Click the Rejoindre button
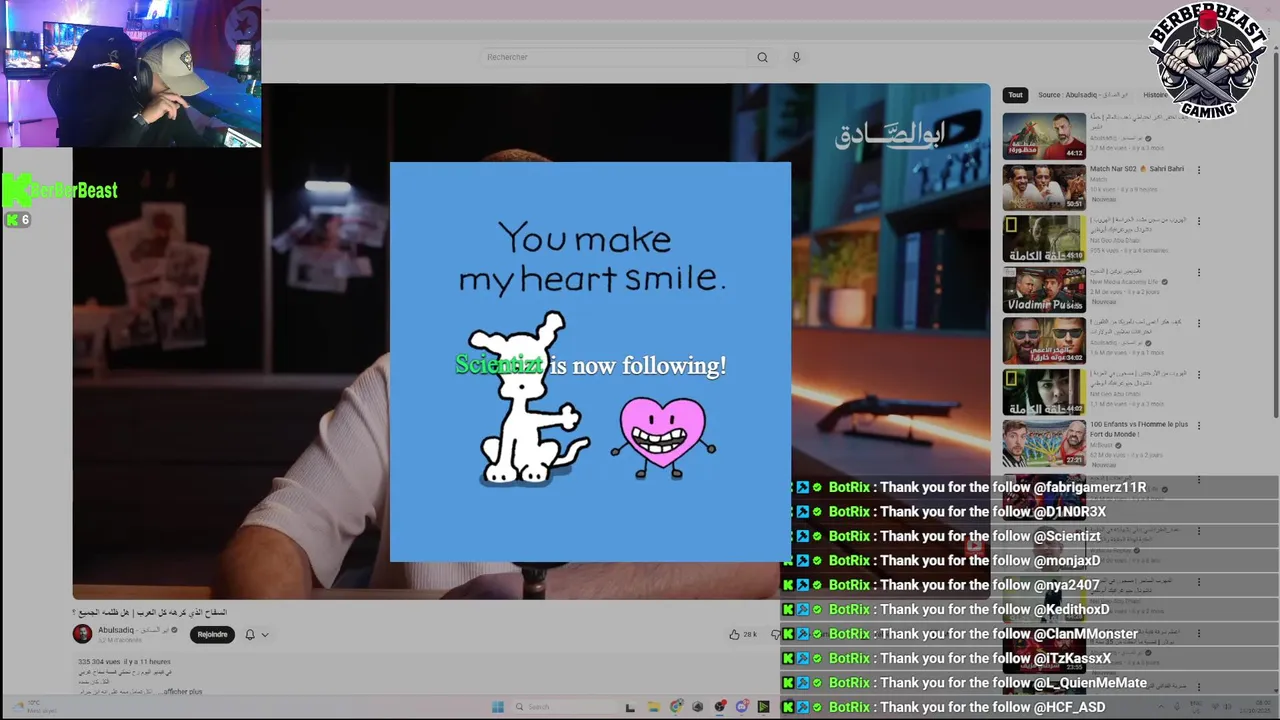The image size is (1280, 720). point(212,634)
